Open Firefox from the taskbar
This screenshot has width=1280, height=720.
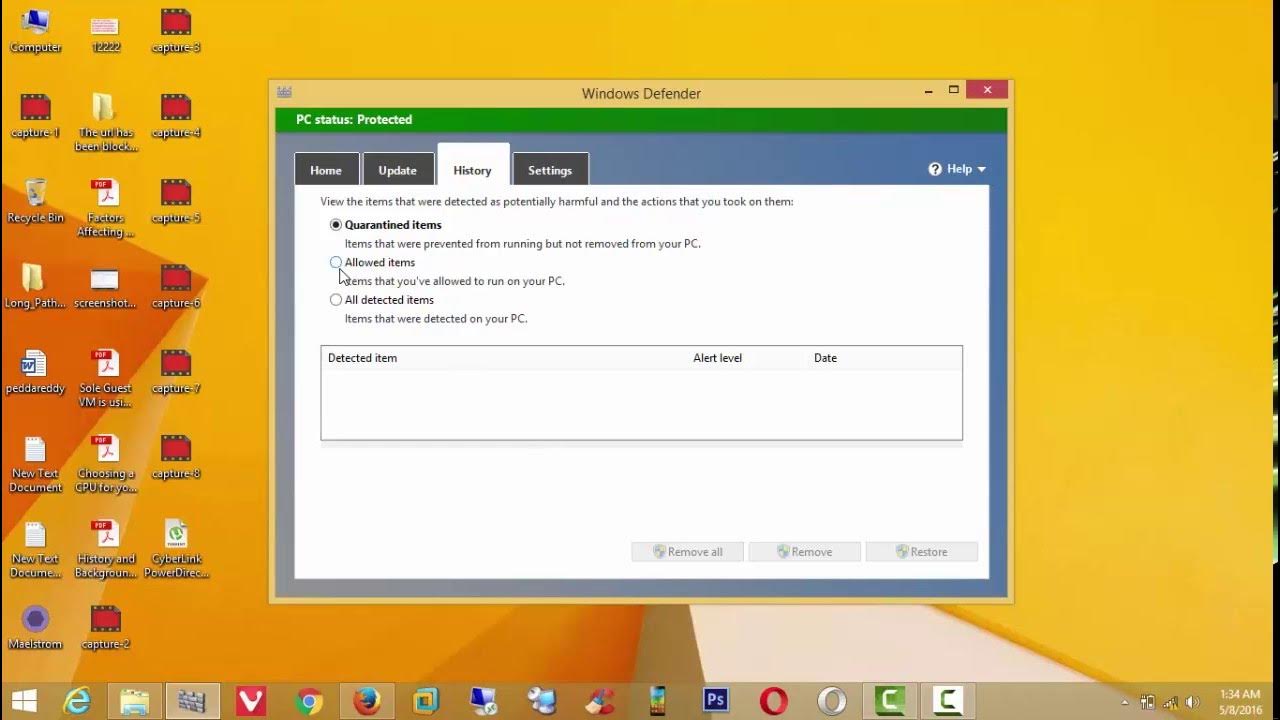click(367, 700)
